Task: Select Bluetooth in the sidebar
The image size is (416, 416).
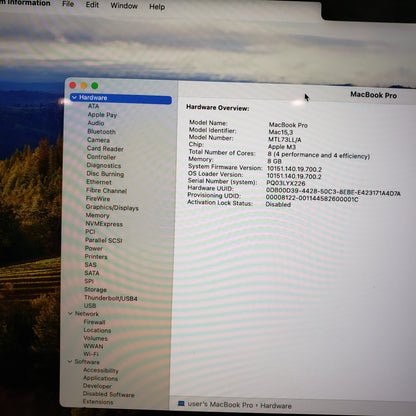Action: pos(101,132)
